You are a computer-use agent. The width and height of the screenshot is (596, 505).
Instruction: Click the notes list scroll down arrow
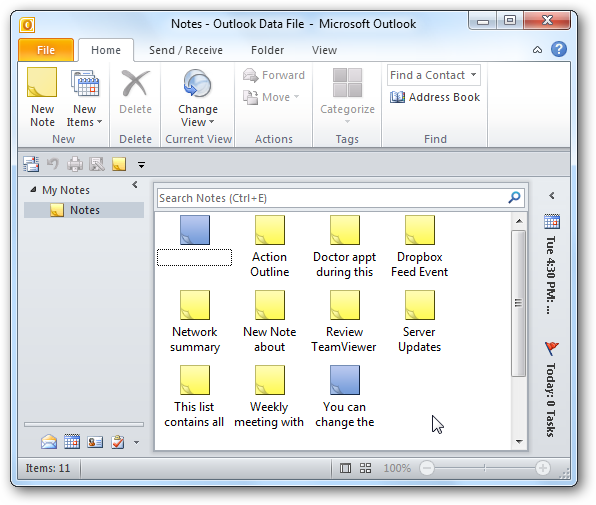519,442
